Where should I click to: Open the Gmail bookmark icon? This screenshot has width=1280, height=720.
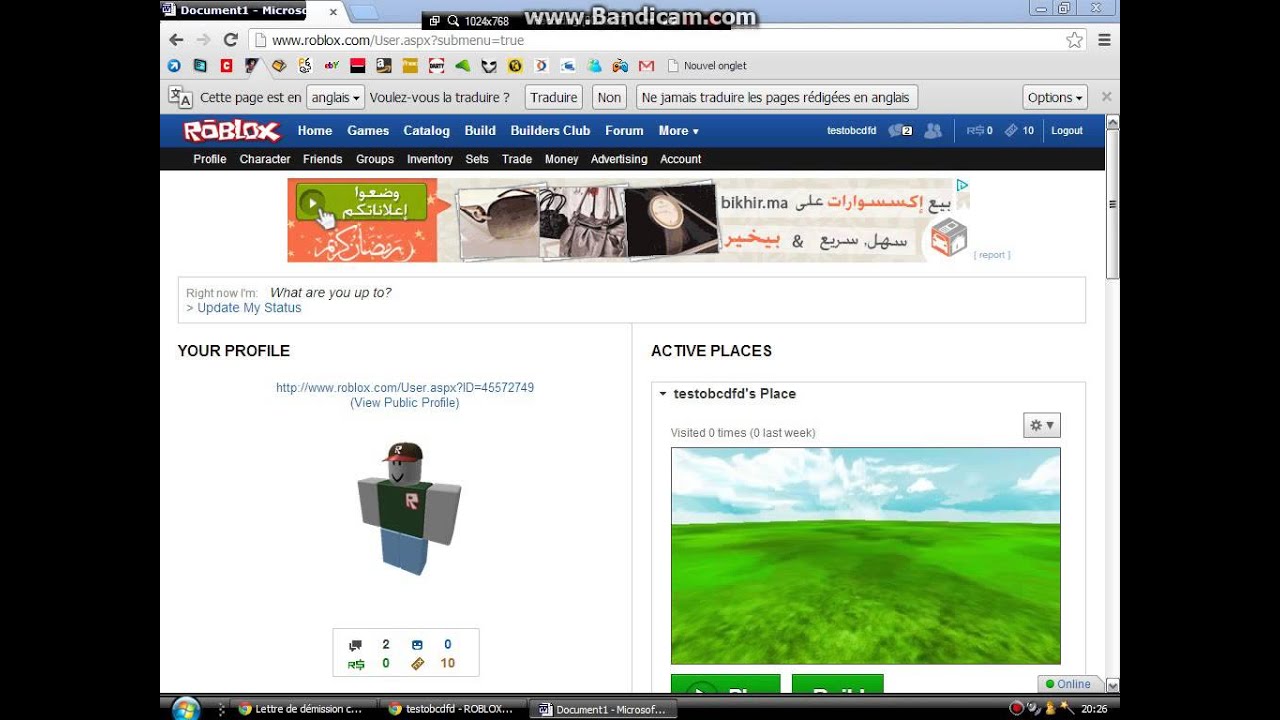point(646,66)
